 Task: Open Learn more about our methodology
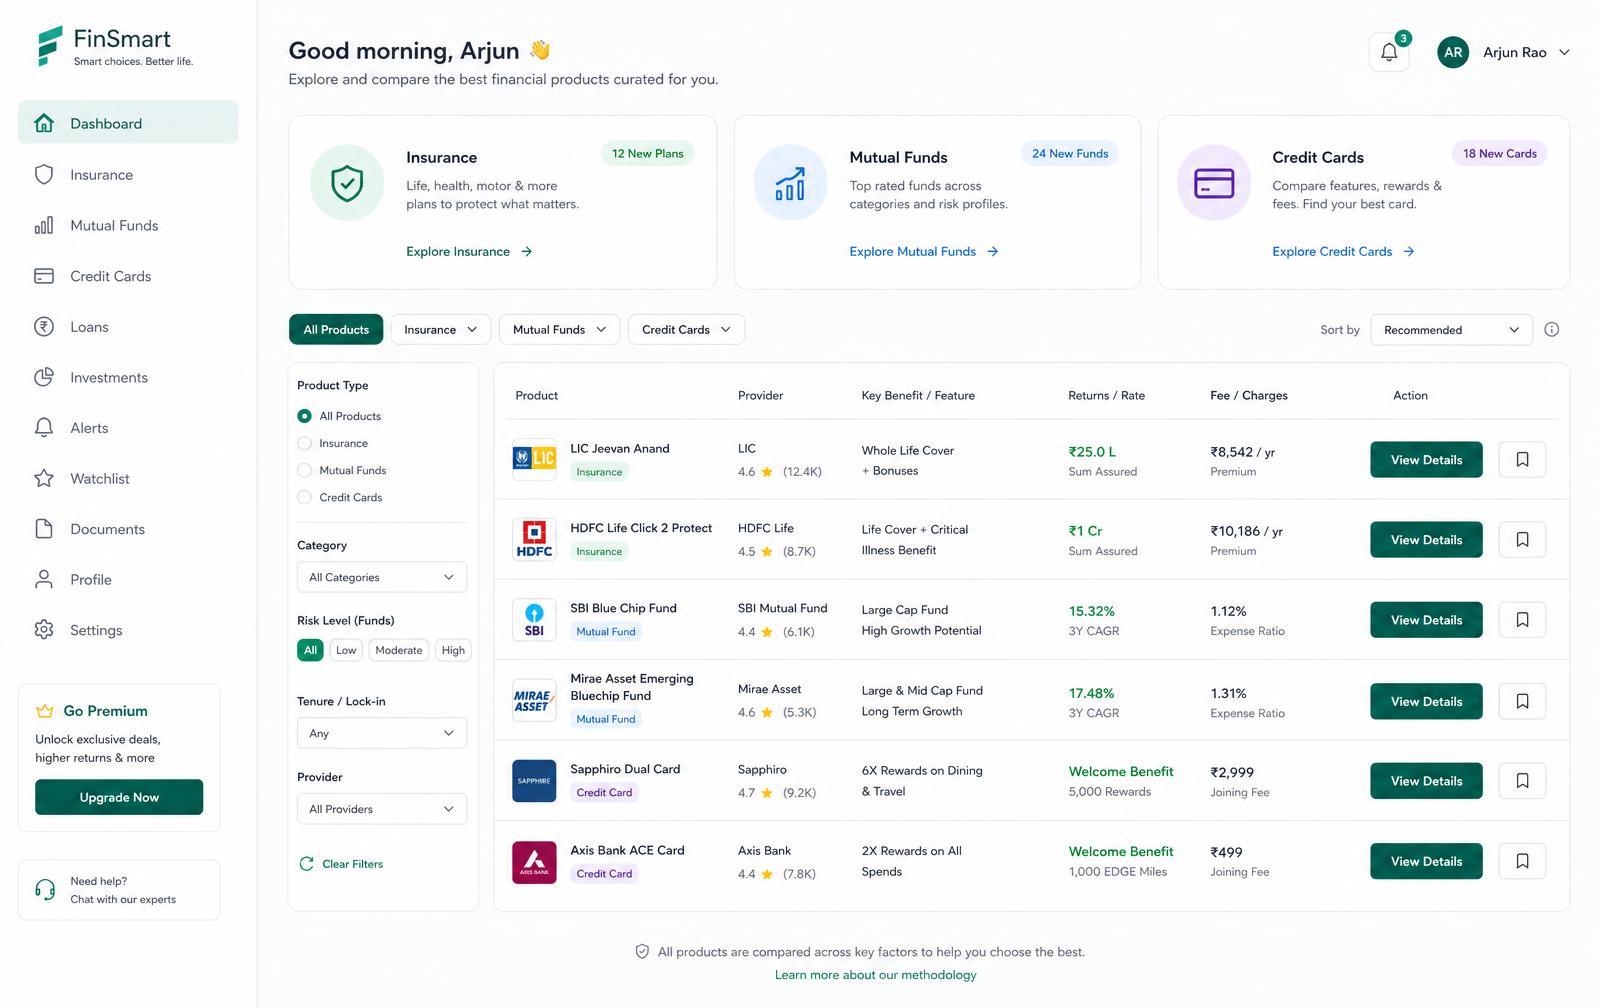(x=875, y=975)
